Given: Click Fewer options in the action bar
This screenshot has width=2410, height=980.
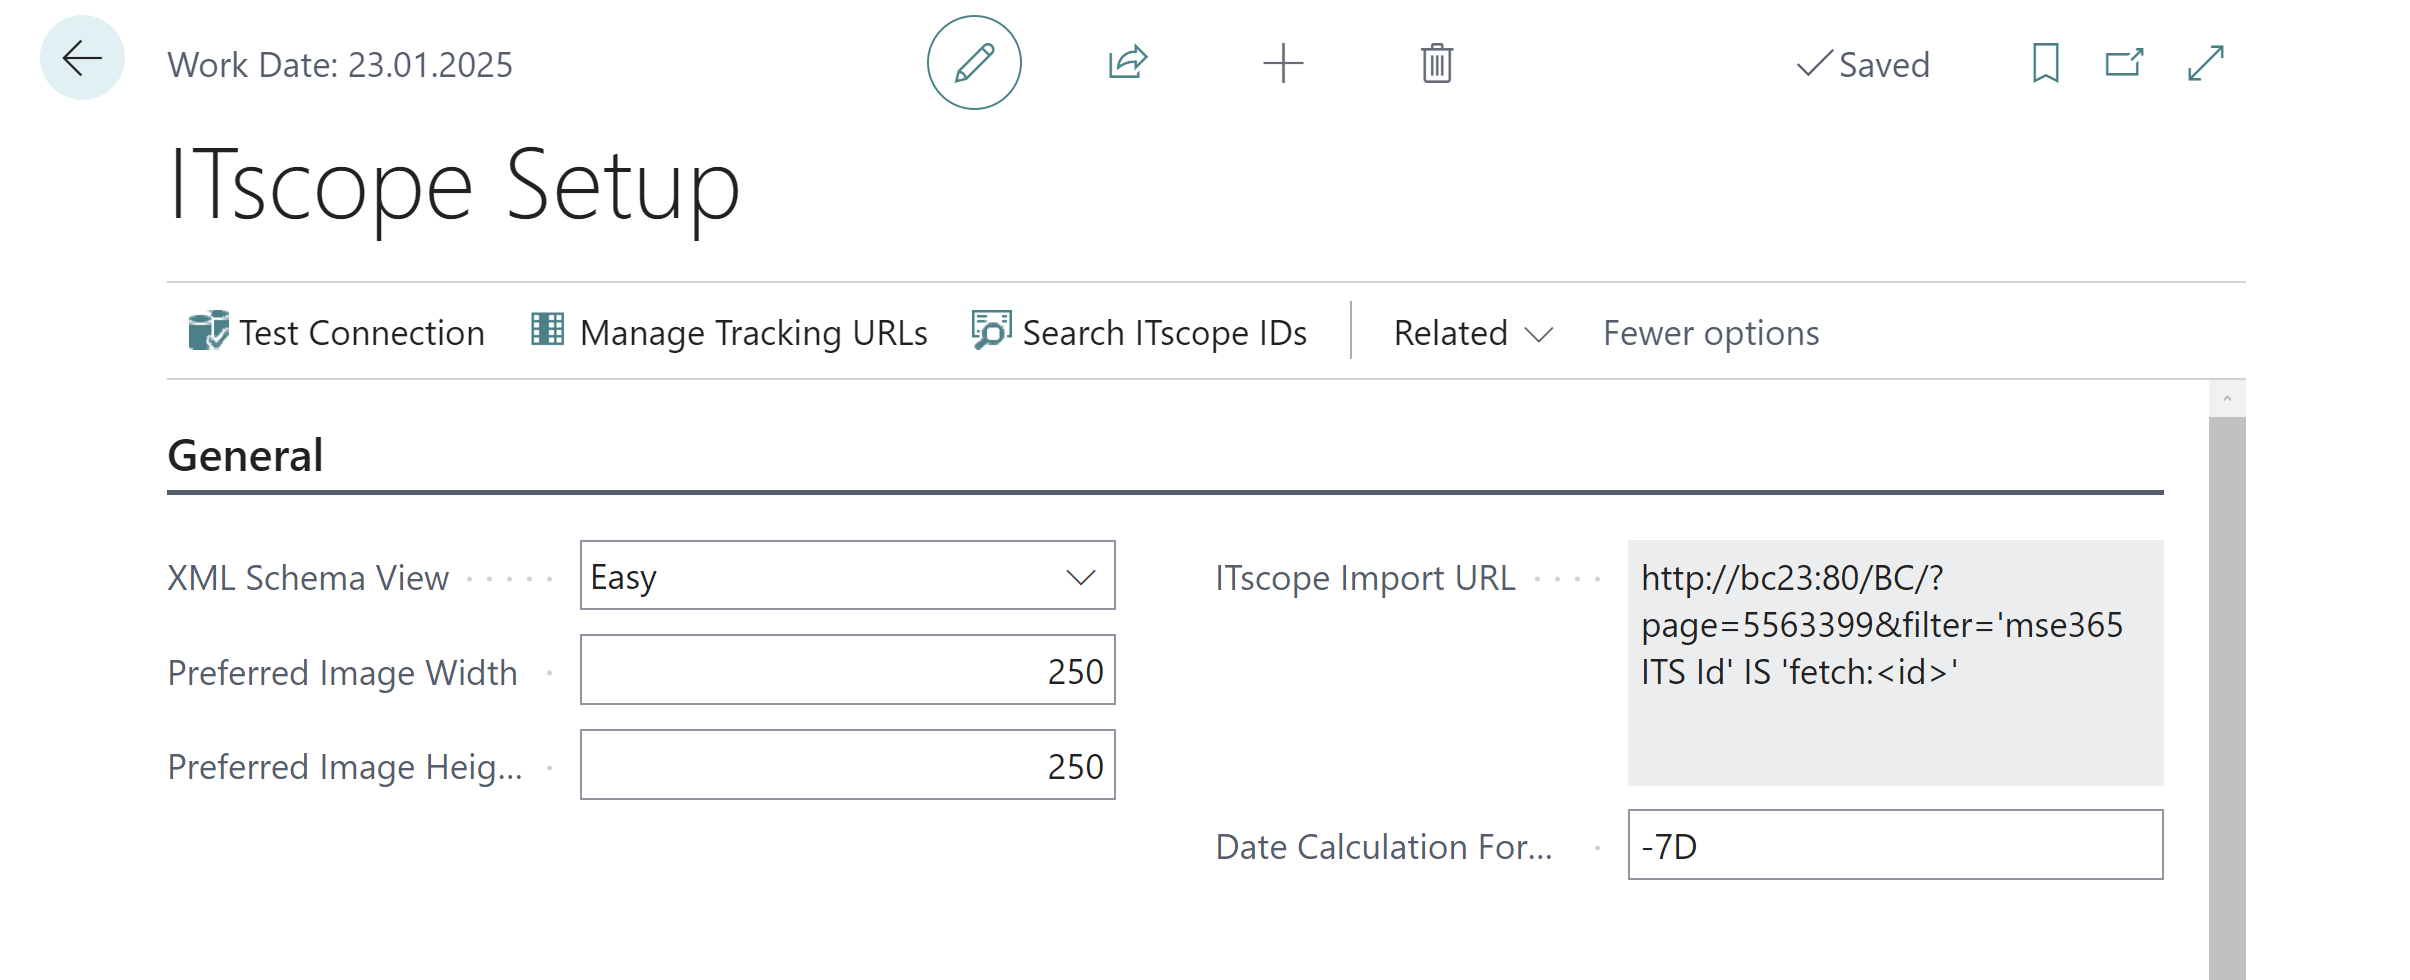Looking at the screenshot, I should (1710, 332).
